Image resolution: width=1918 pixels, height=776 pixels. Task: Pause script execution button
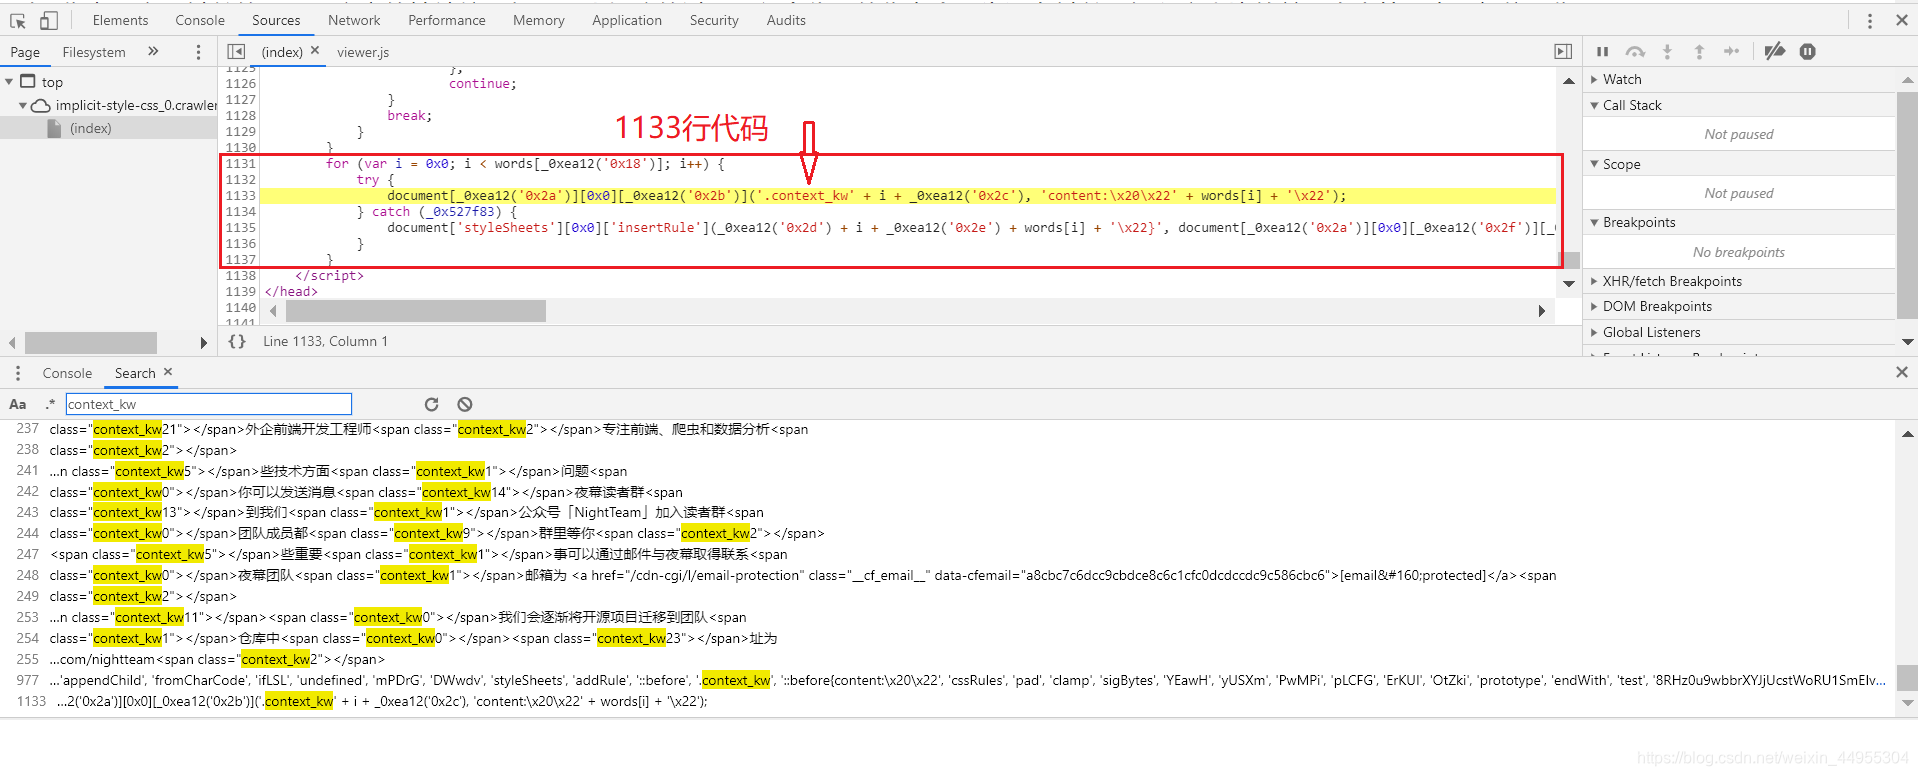[x=1602, y=51]
